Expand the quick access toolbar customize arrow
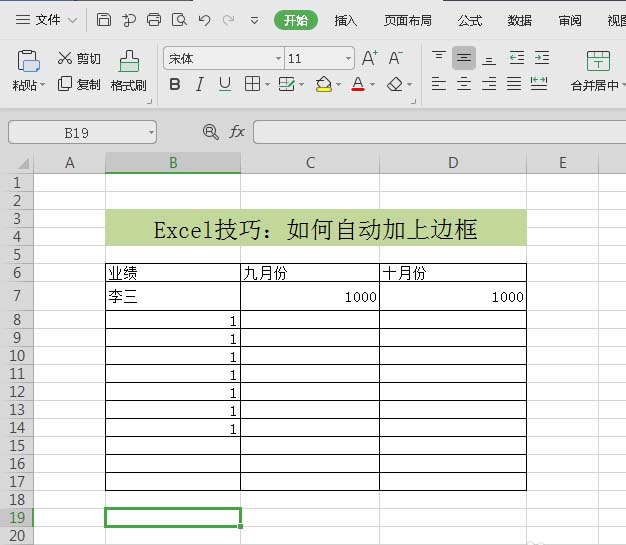Viewport: 626px width, 545px height. (254, 20)
